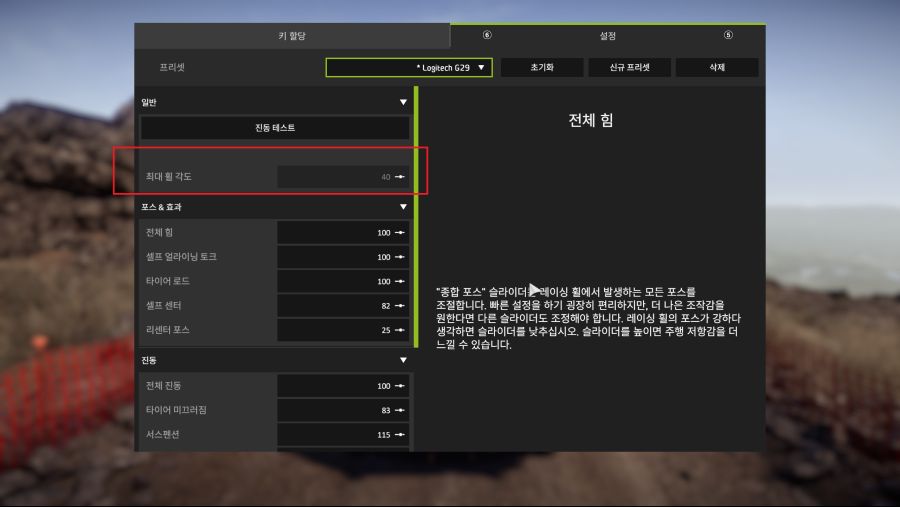This screenshot has height=507, width=900.
Task: Switch to the 키 할당 tab
Action: (x=292, y=36)
